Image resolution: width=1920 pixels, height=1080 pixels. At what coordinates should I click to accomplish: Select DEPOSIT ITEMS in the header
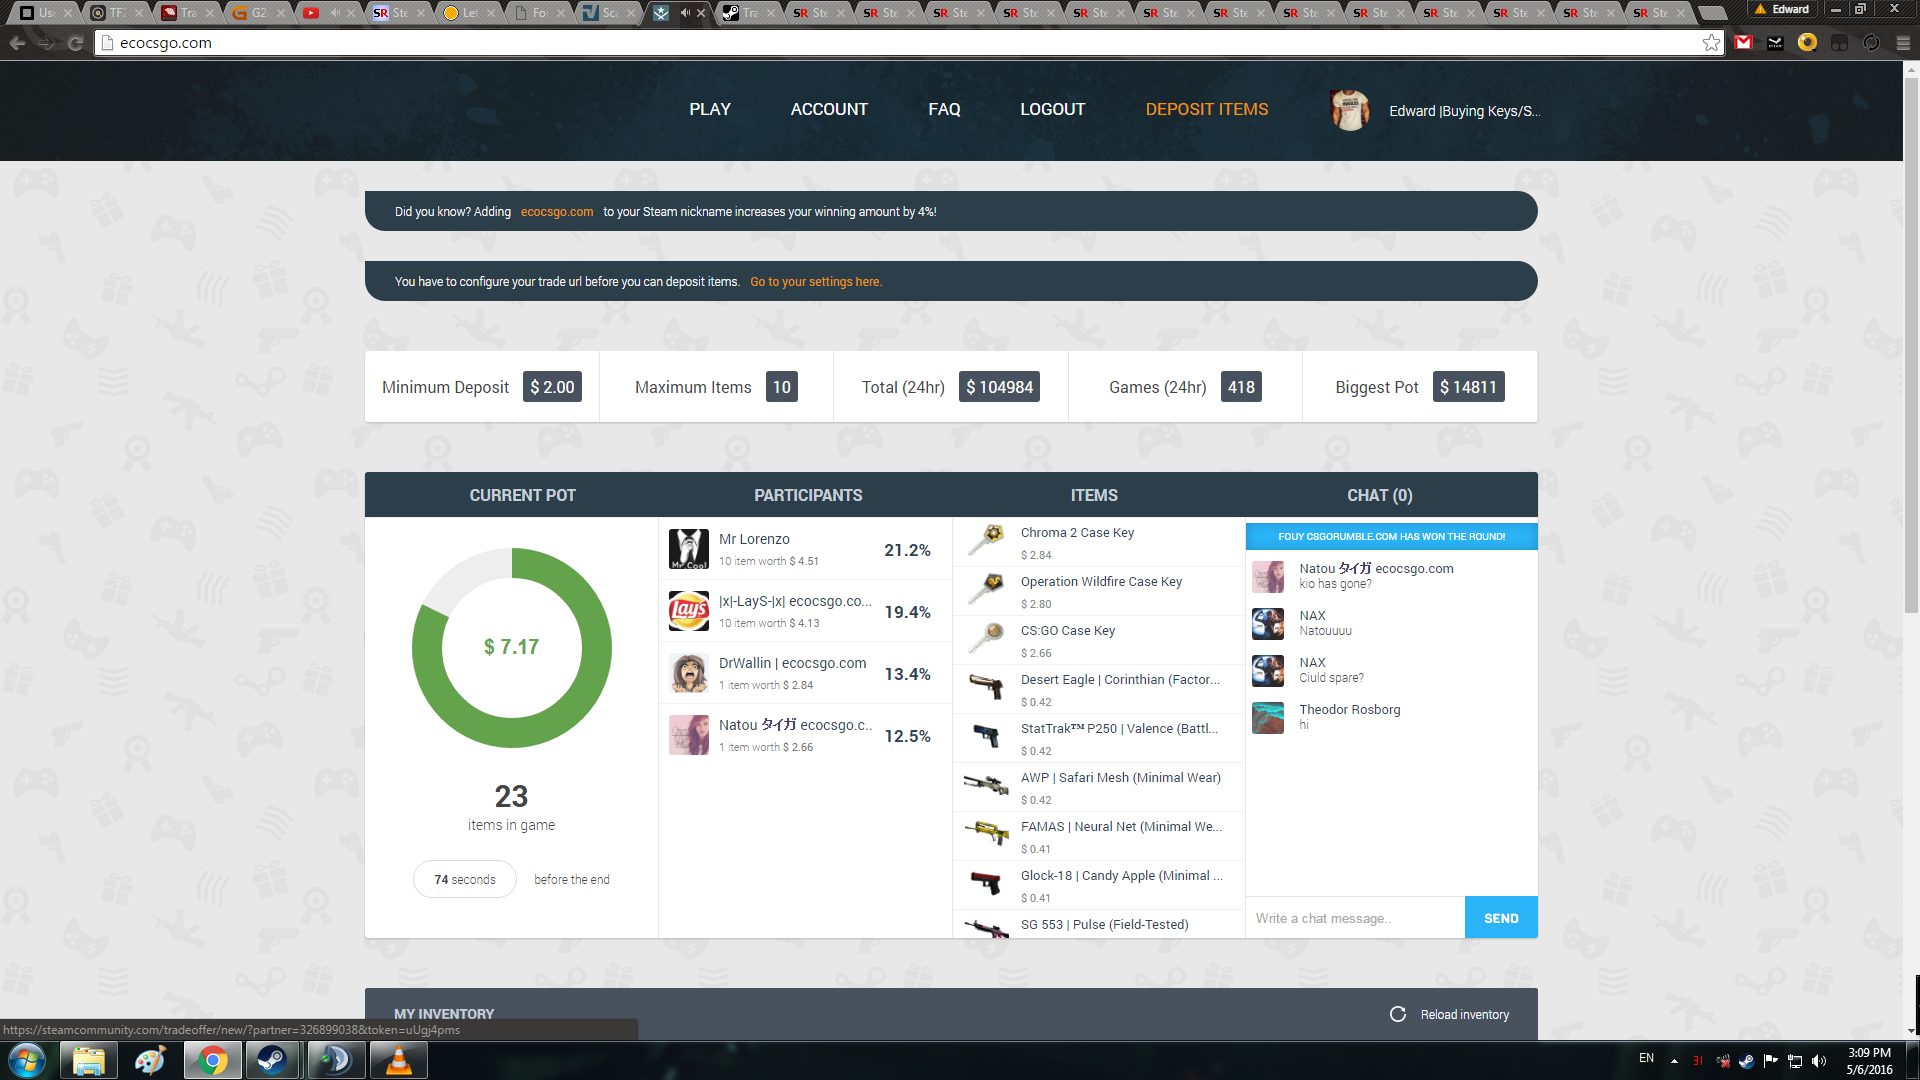tap(1206, 110)
